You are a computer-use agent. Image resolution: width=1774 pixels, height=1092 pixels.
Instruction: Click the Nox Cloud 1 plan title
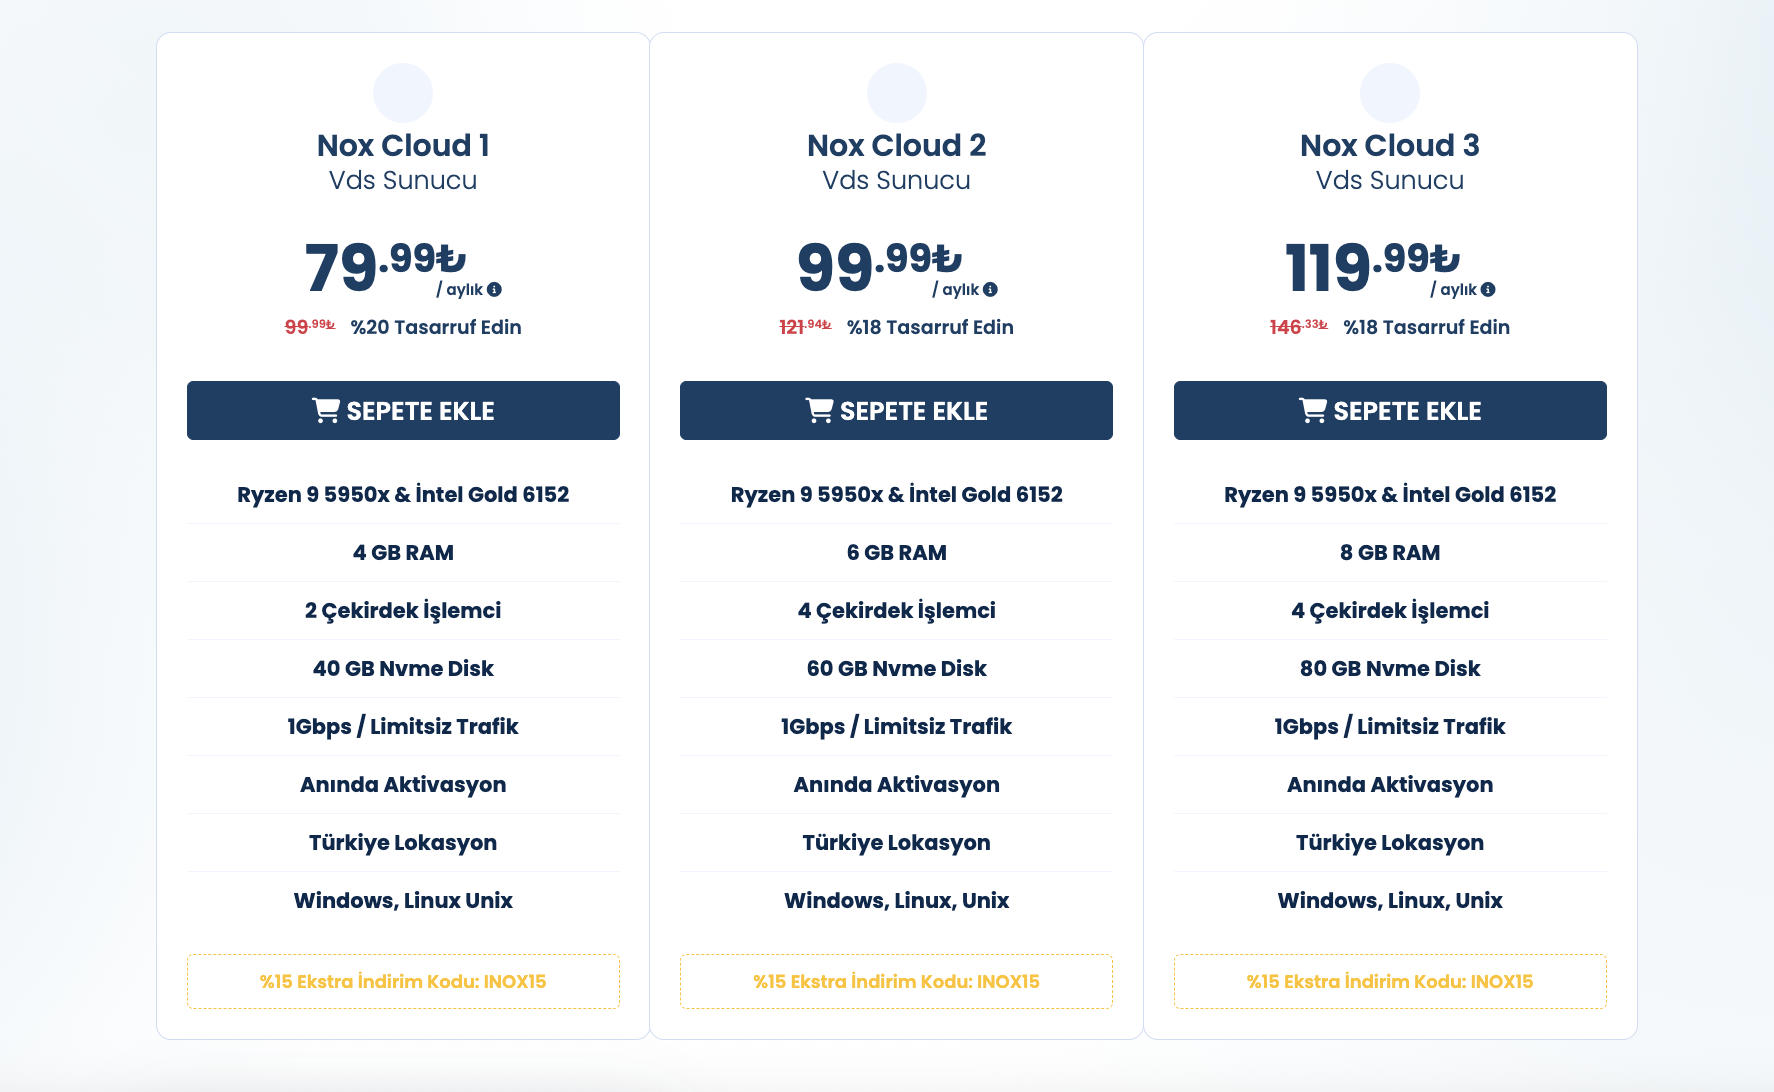tap(403, 145)
